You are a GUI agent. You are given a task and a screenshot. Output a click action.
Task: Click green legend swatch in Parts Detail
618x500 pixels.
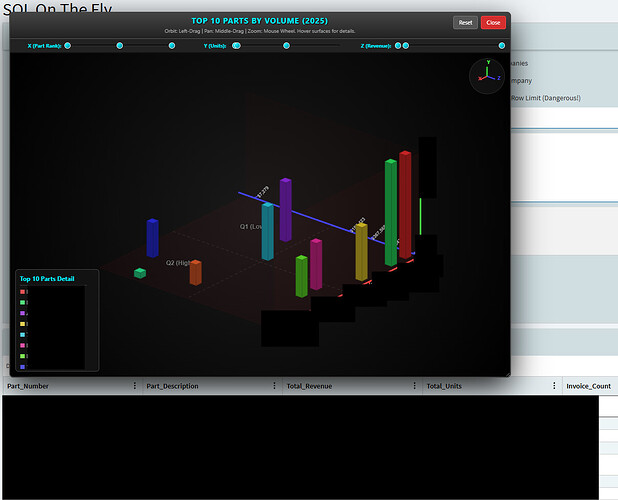[x=22, y=302]
